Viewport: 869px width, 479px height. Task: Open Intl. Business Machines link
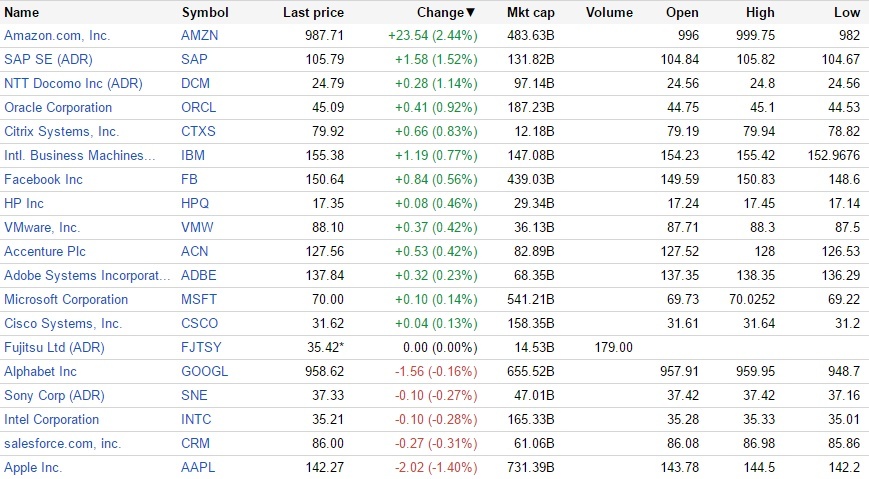(80, 156)
